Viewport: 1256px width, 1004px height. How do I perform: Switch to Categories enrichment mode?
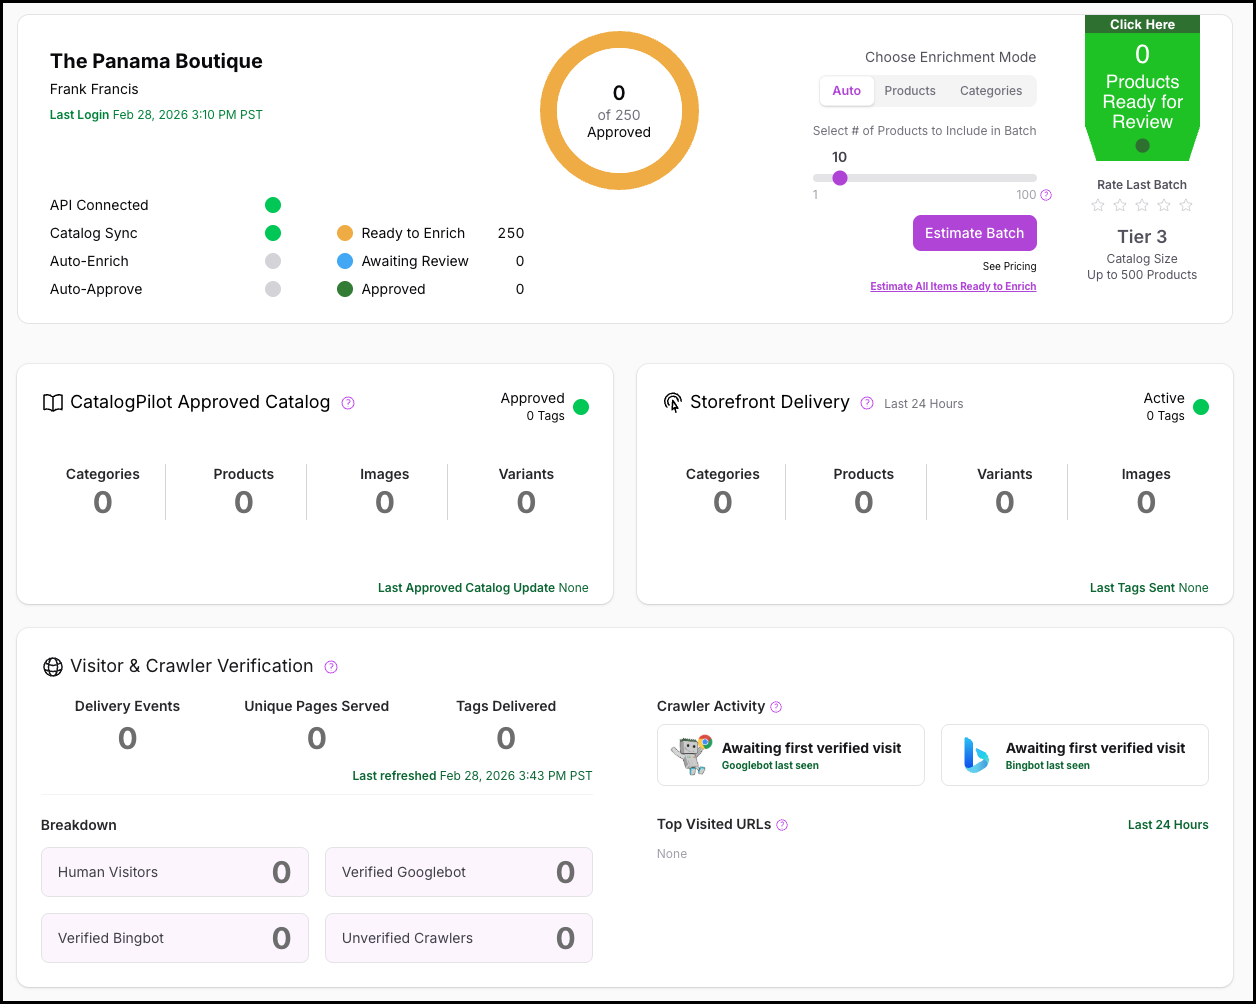coord(990,91)
